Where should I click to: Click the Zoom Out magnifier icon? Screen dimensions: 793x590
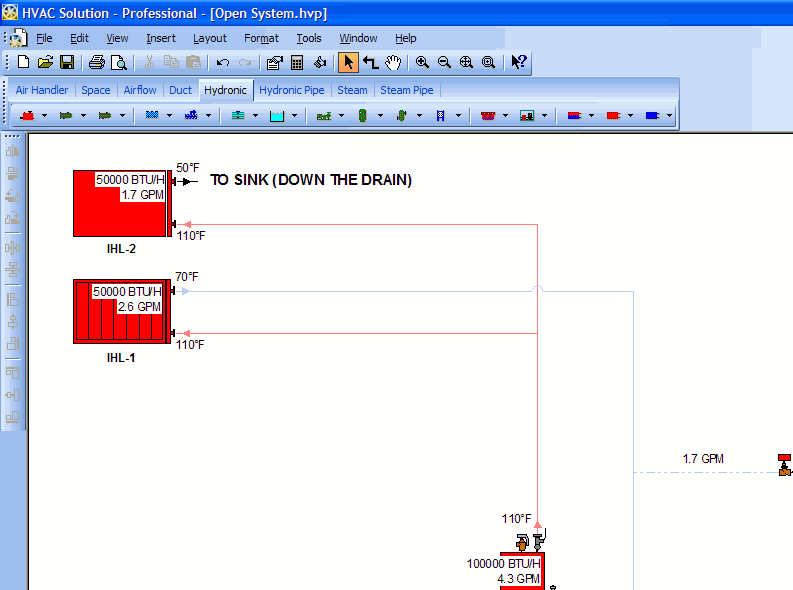pos(444,62)
